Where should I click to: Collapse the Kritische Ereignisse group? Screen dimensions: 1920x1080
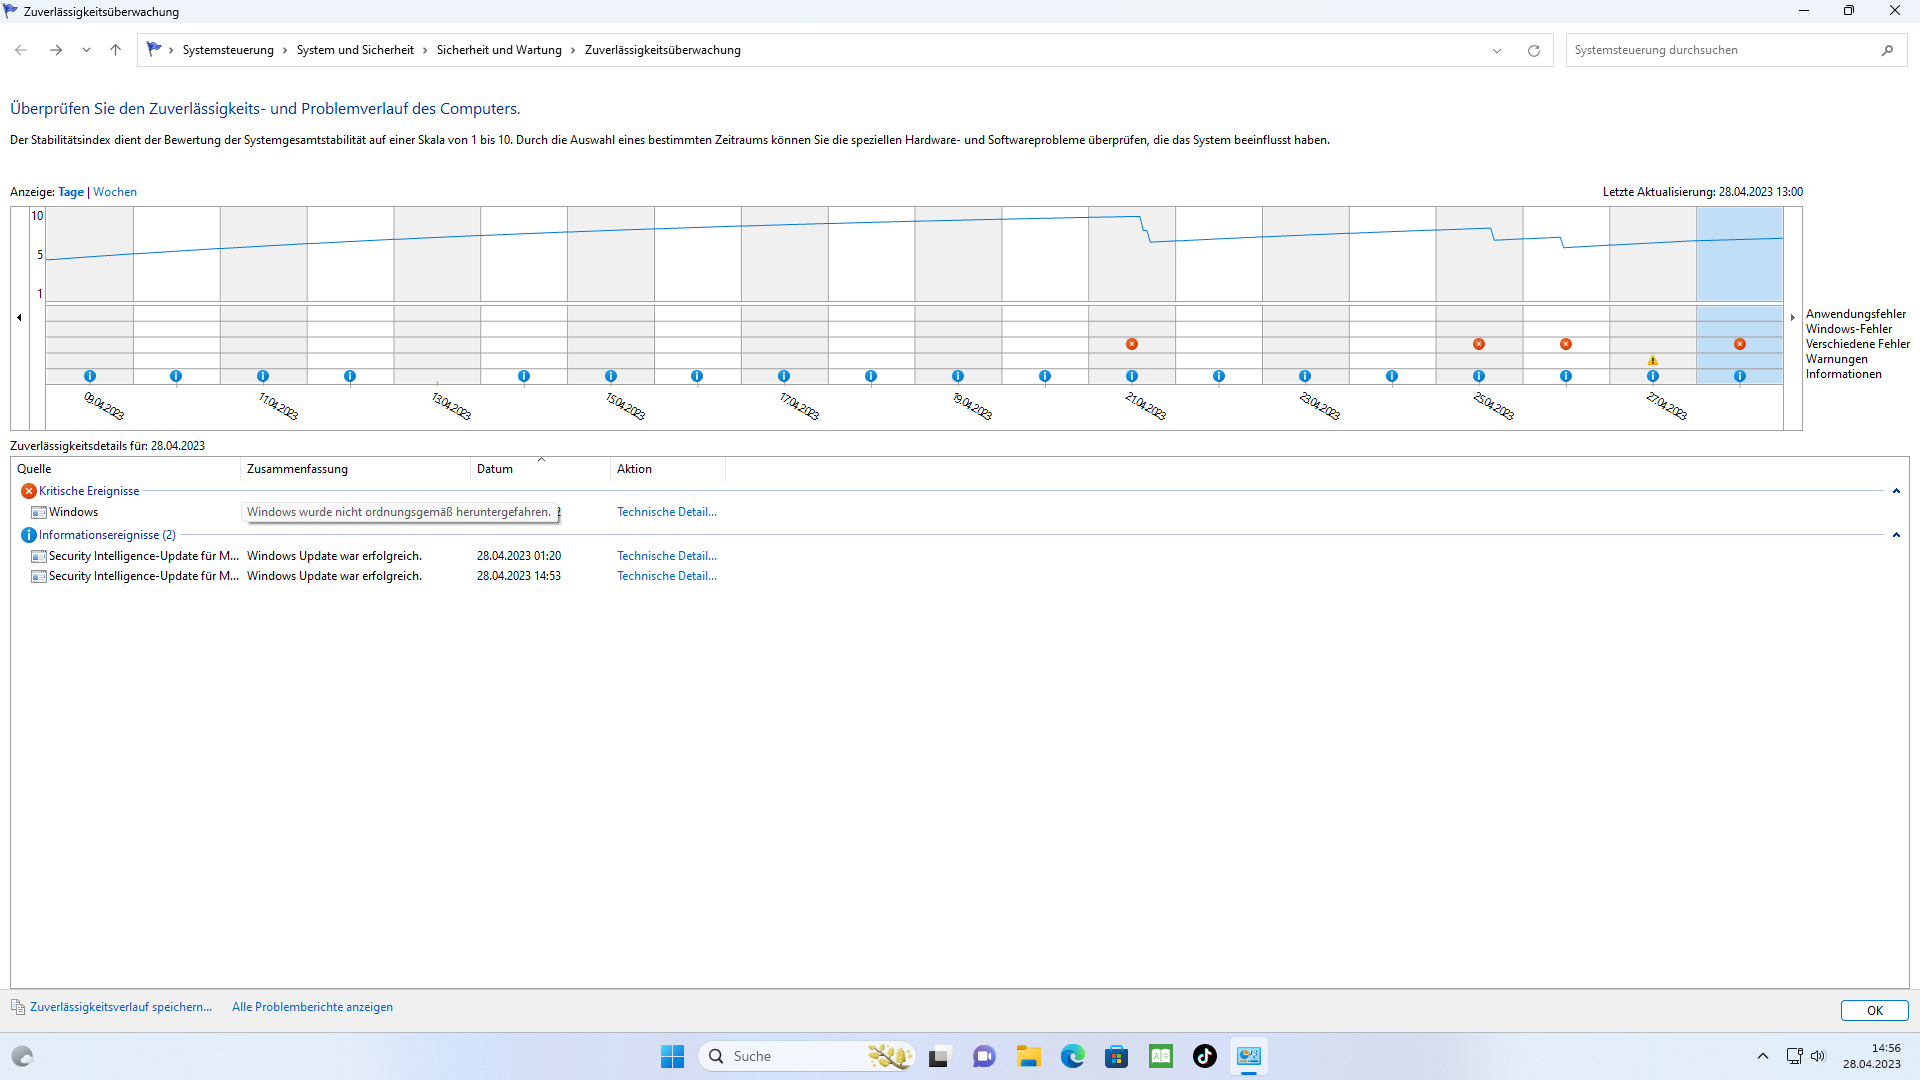[1896, 491]
